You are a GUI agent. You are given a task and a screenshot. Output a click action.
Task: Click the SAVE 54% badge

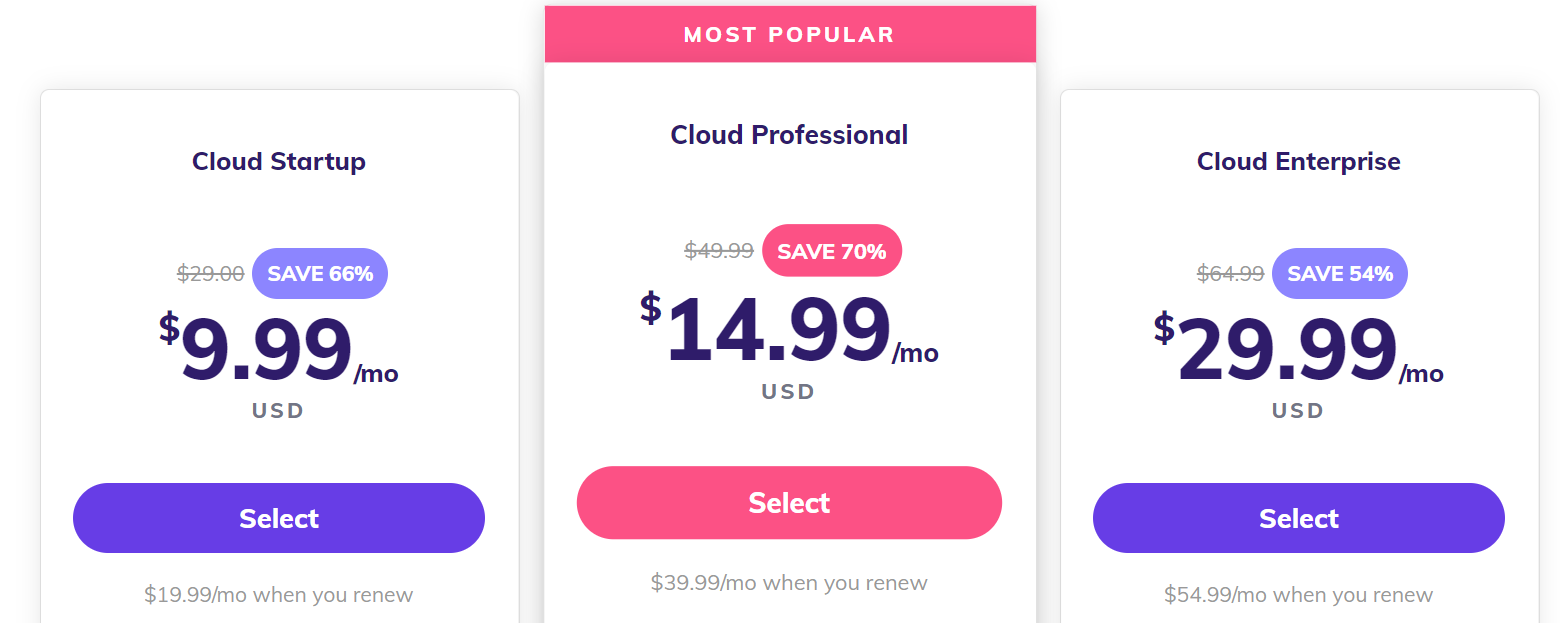coord(1340,273)
